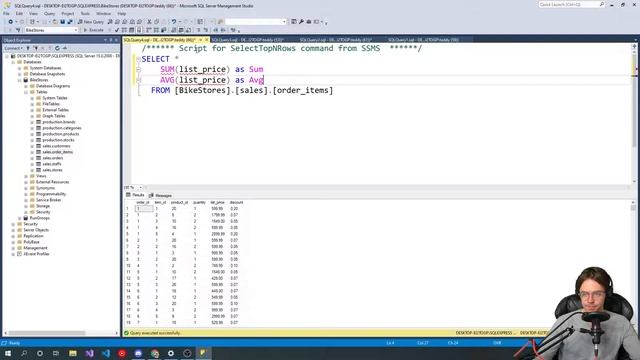Open the View menu
This screenshot has height=360, width=640.
click(33, 13)
